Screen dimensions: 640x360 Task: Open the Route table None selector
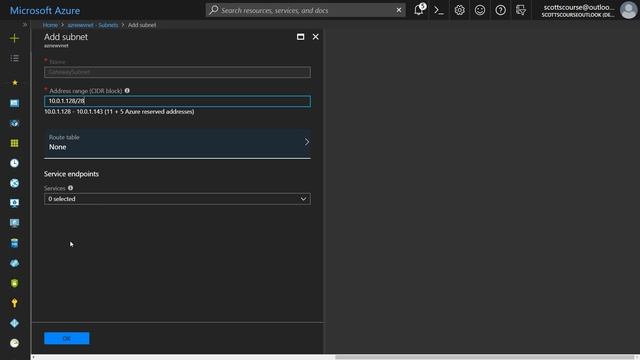(x=177, y=142)
